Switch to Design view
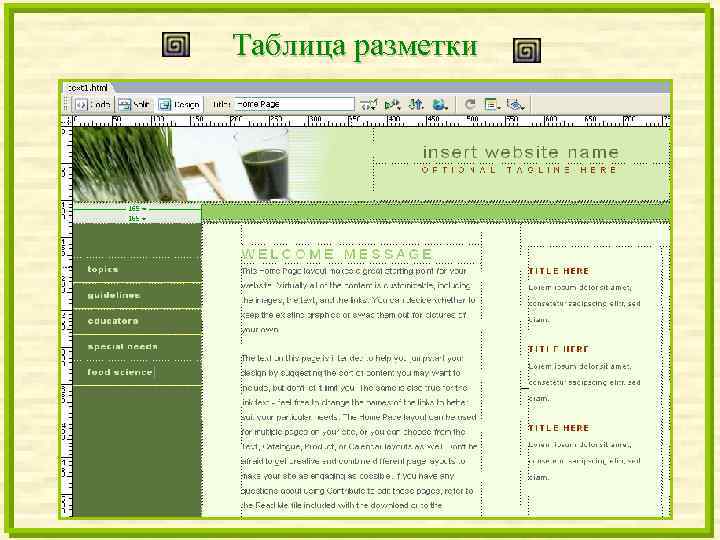This screenshot has height=540, width=720. pyautogui.click(x=179, y=105)
